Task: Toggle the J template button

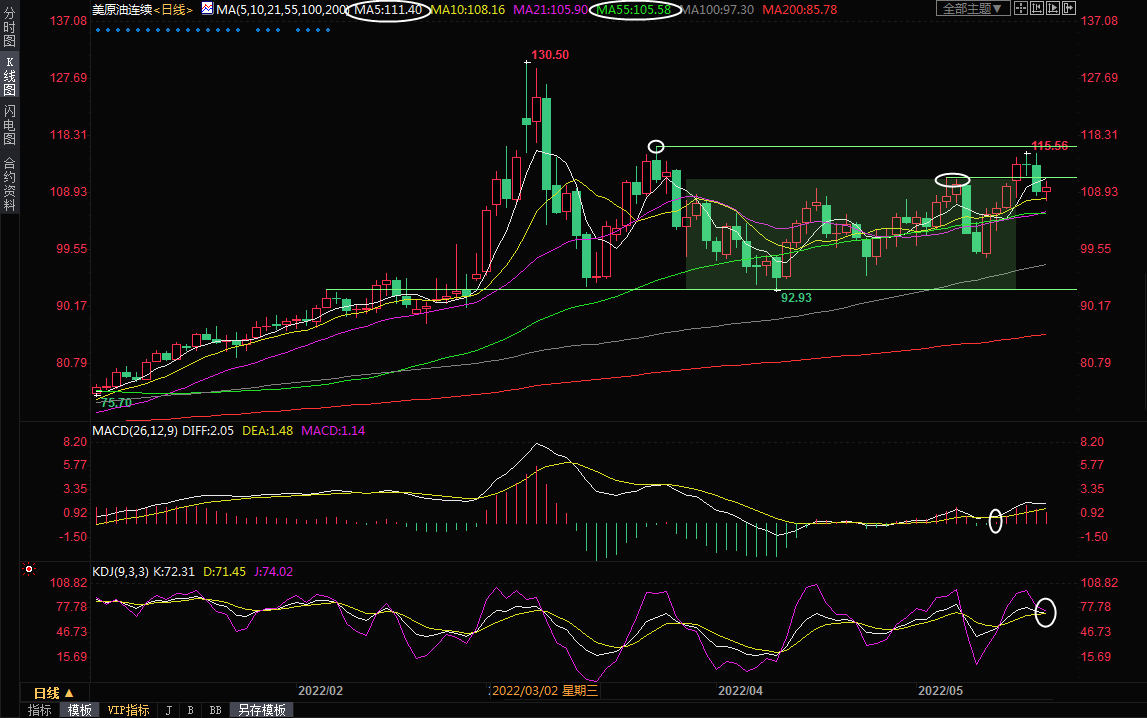Action: [x=168, y=710]
